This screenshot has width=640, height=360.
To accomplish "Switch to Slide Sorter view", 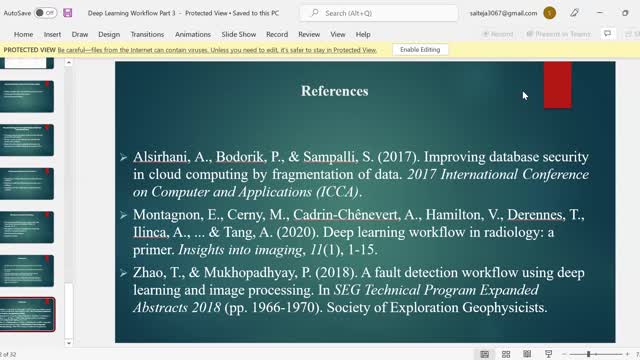I will click(x=506, y=354).
